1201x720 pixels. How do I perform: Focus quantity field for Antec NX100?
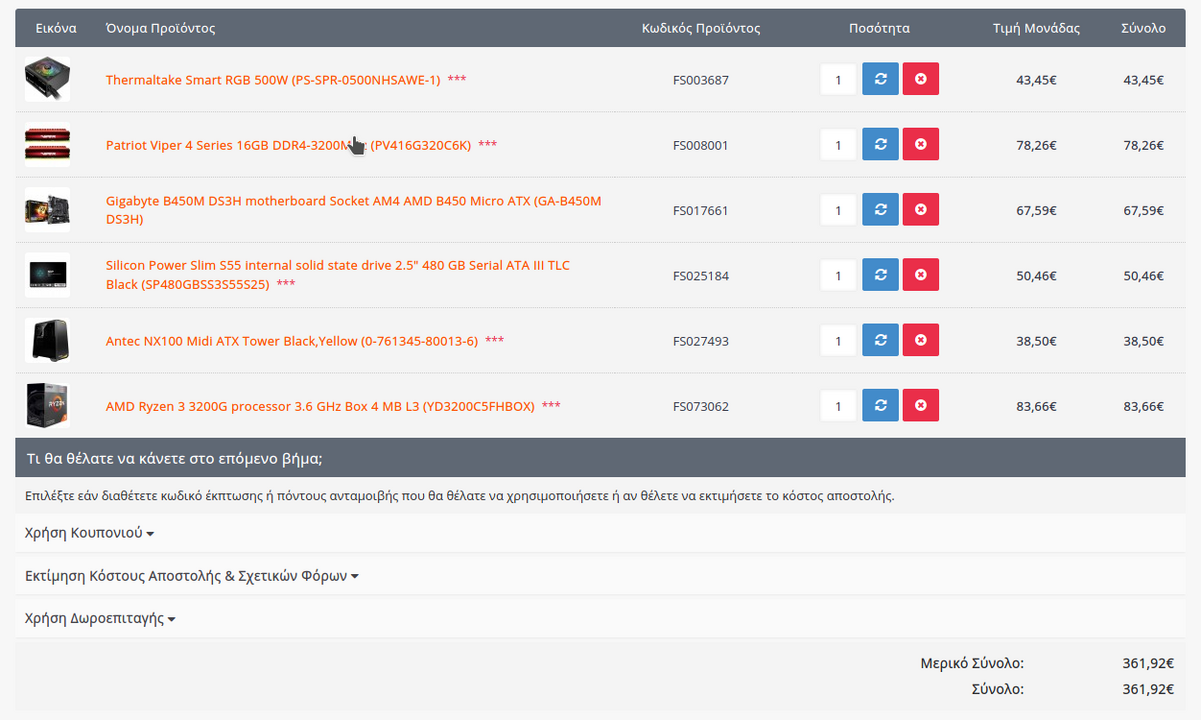(839, 341)
